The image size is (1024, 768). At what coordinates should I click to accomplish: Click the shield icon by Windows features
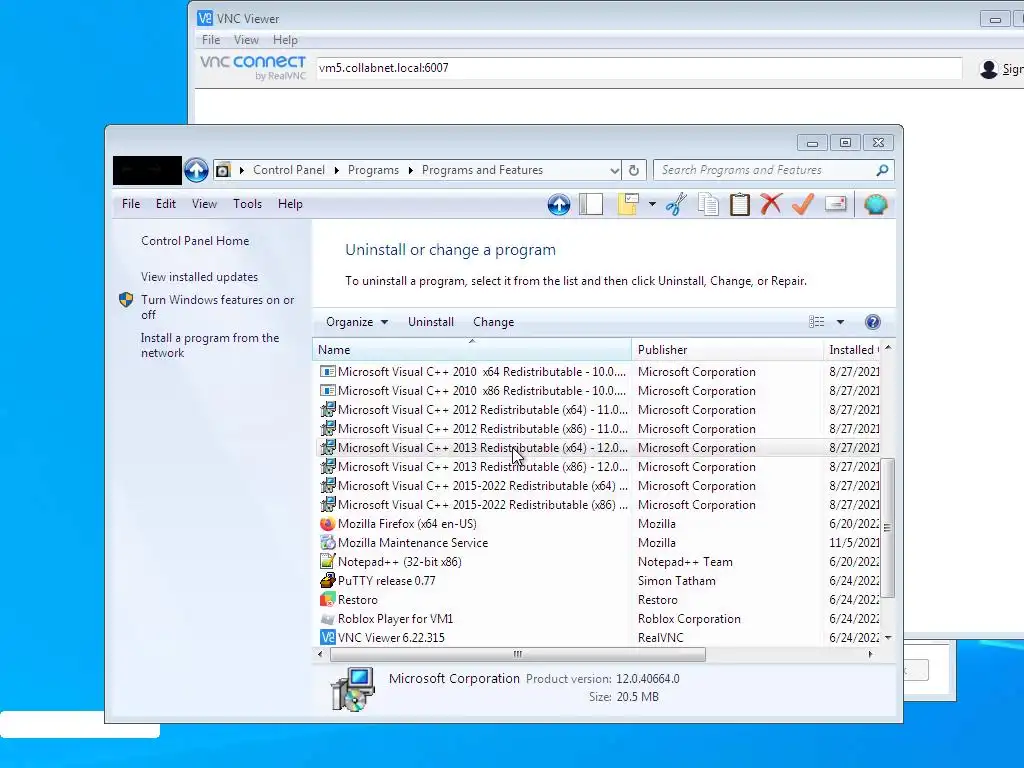(126, 300)
